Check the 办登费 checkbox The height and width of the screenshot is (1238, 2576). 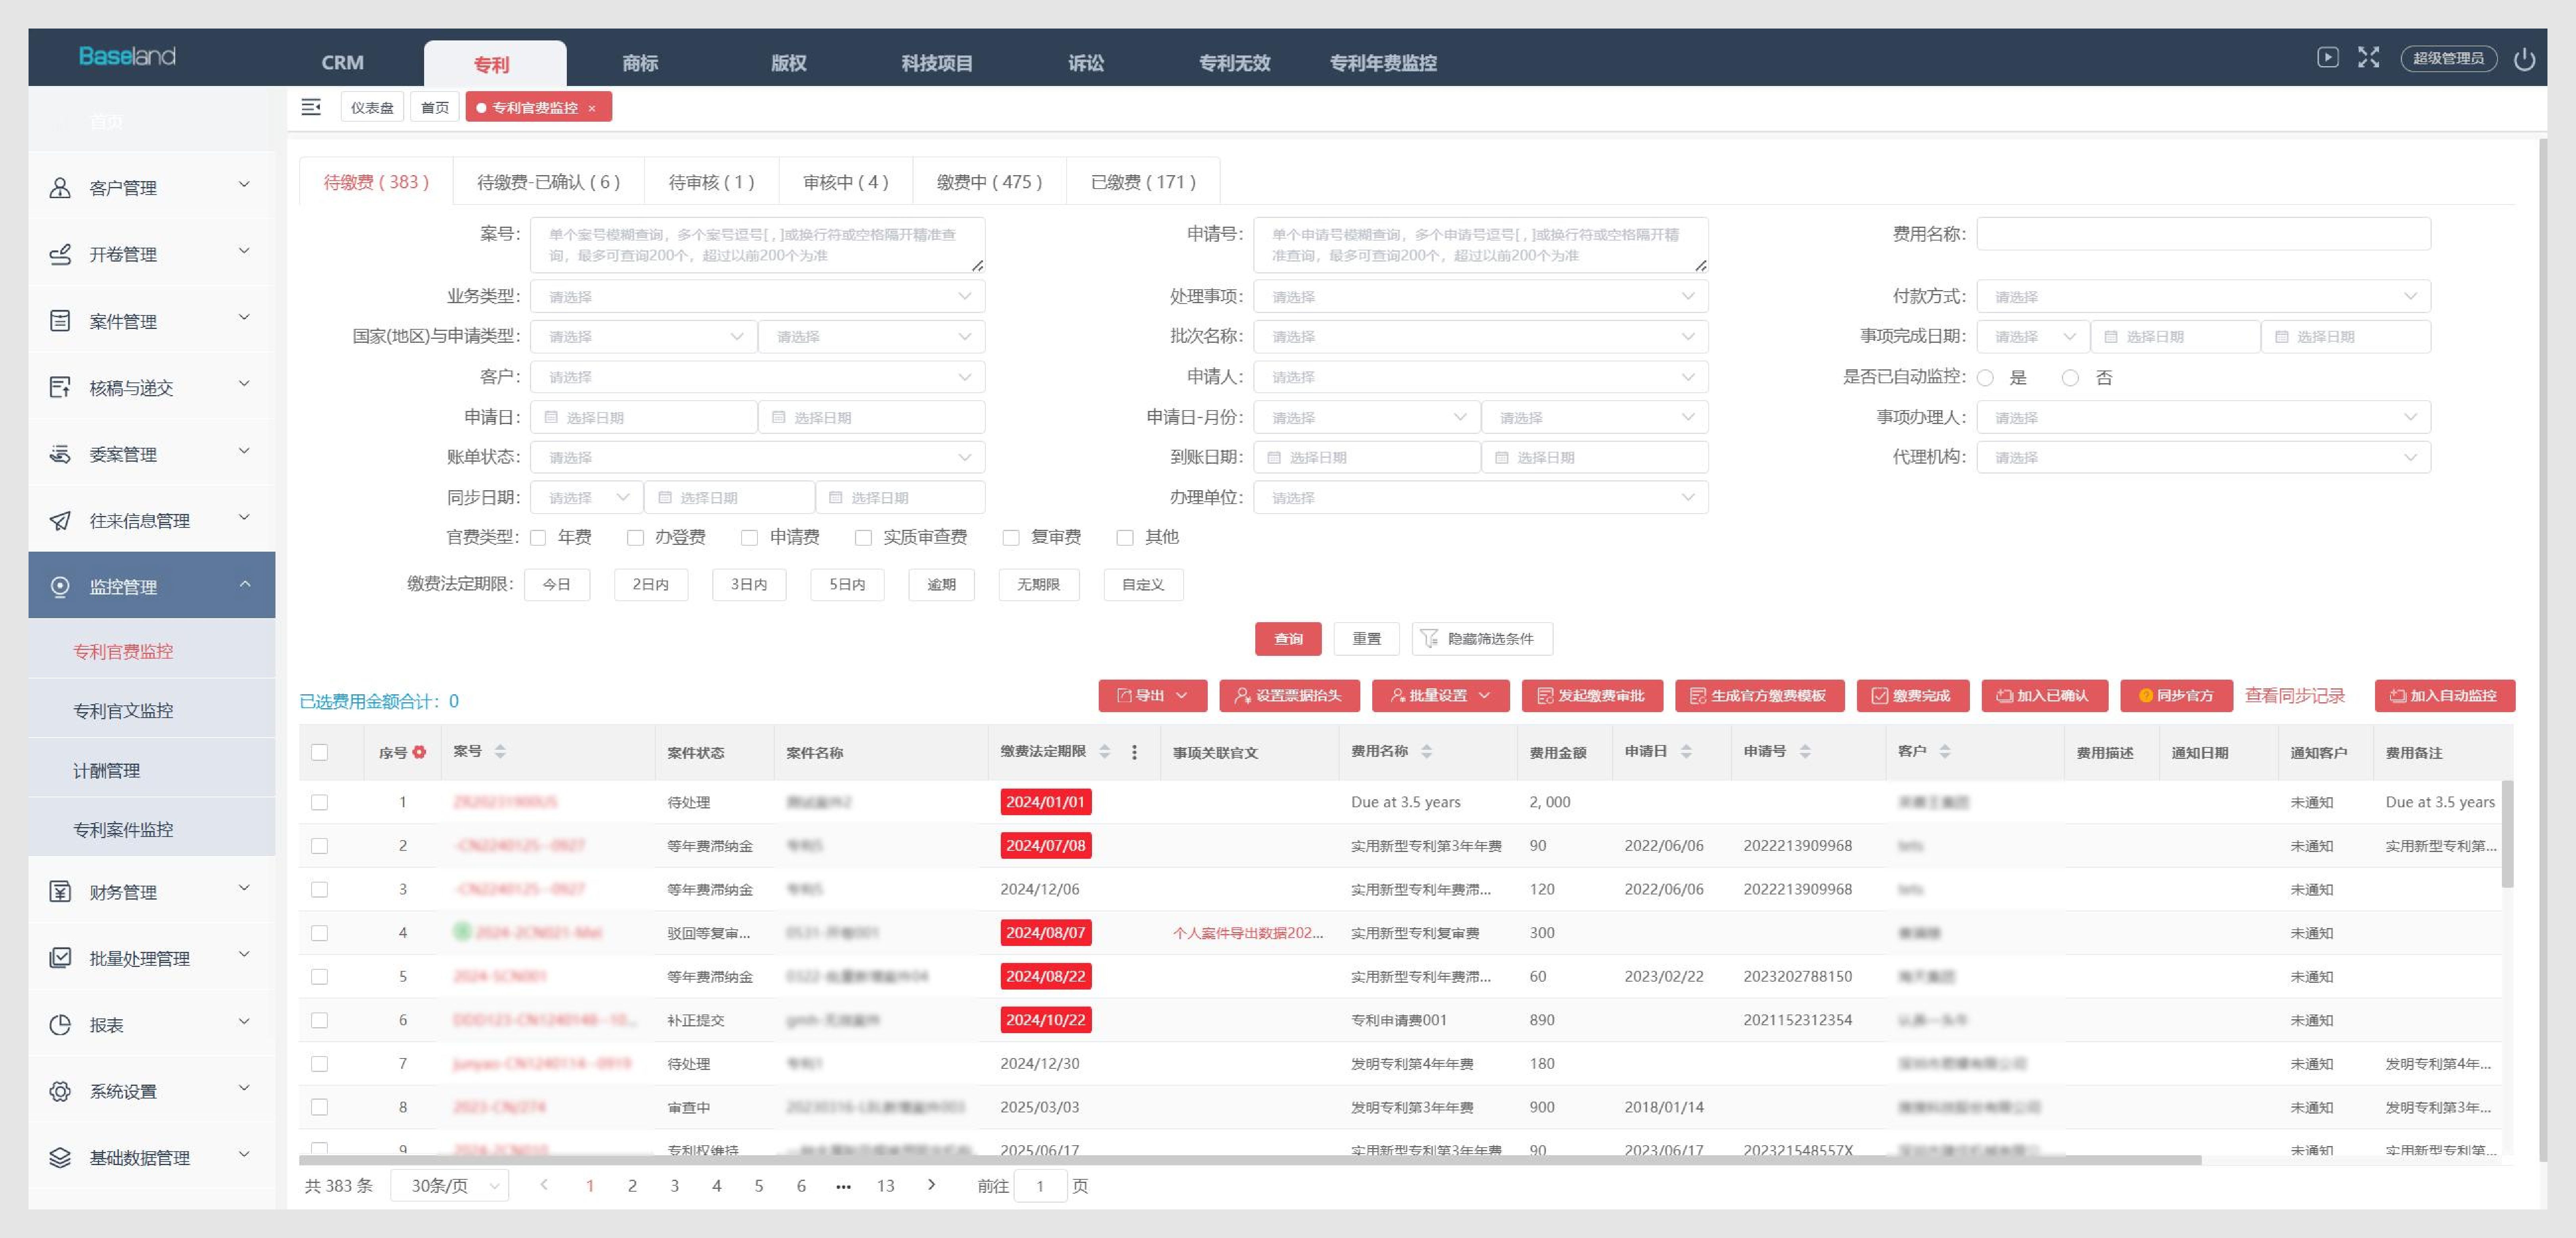(635, 538)
